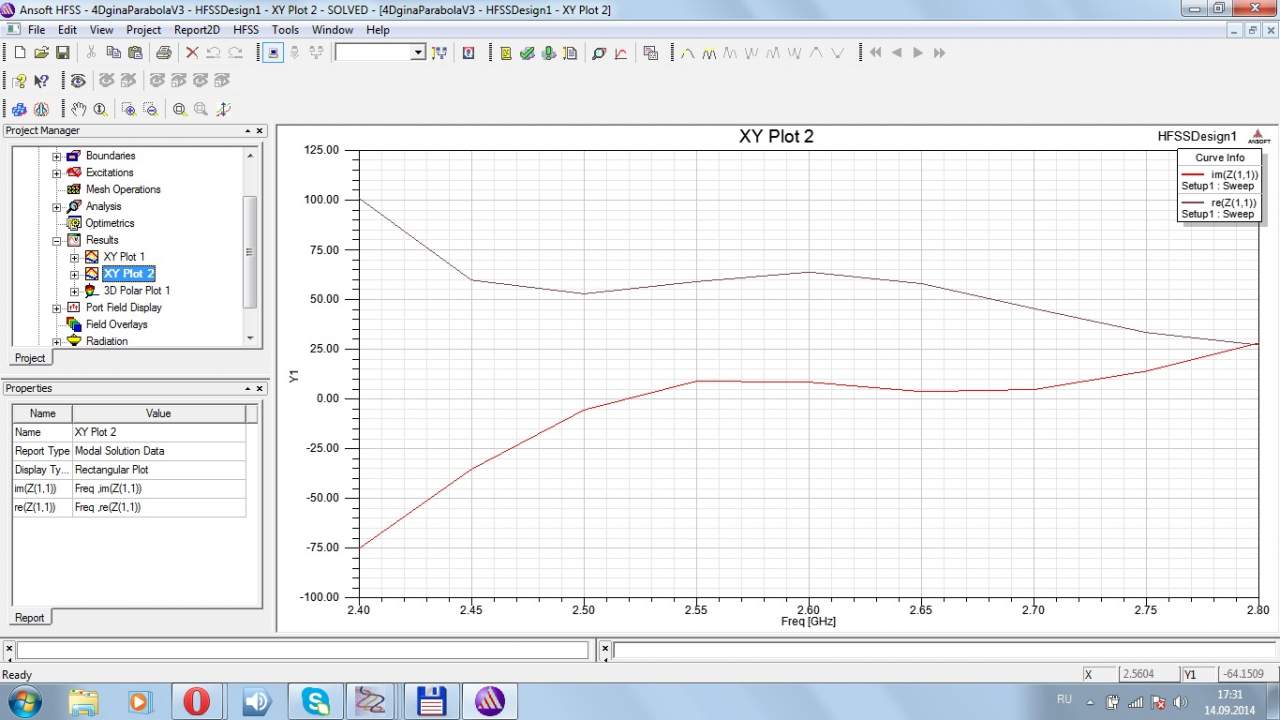Click the Display Type property value cell
This screenshot has width=1280, height=720.
tap(158, 470)
